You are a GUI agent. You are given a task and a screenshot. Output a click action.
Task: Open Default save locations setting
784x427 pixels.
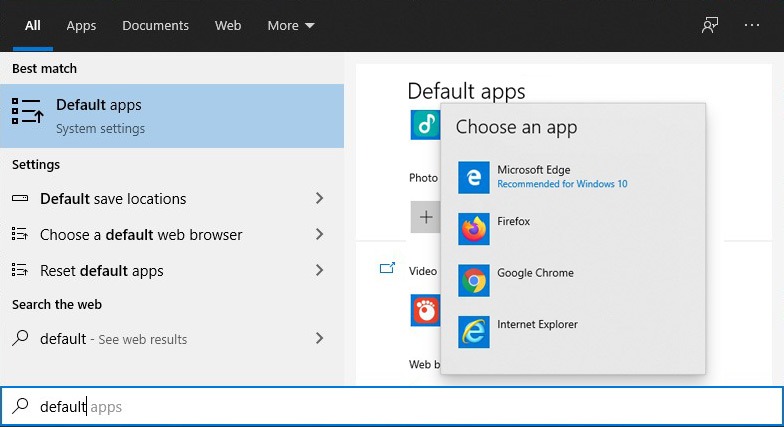coord(172,198)
